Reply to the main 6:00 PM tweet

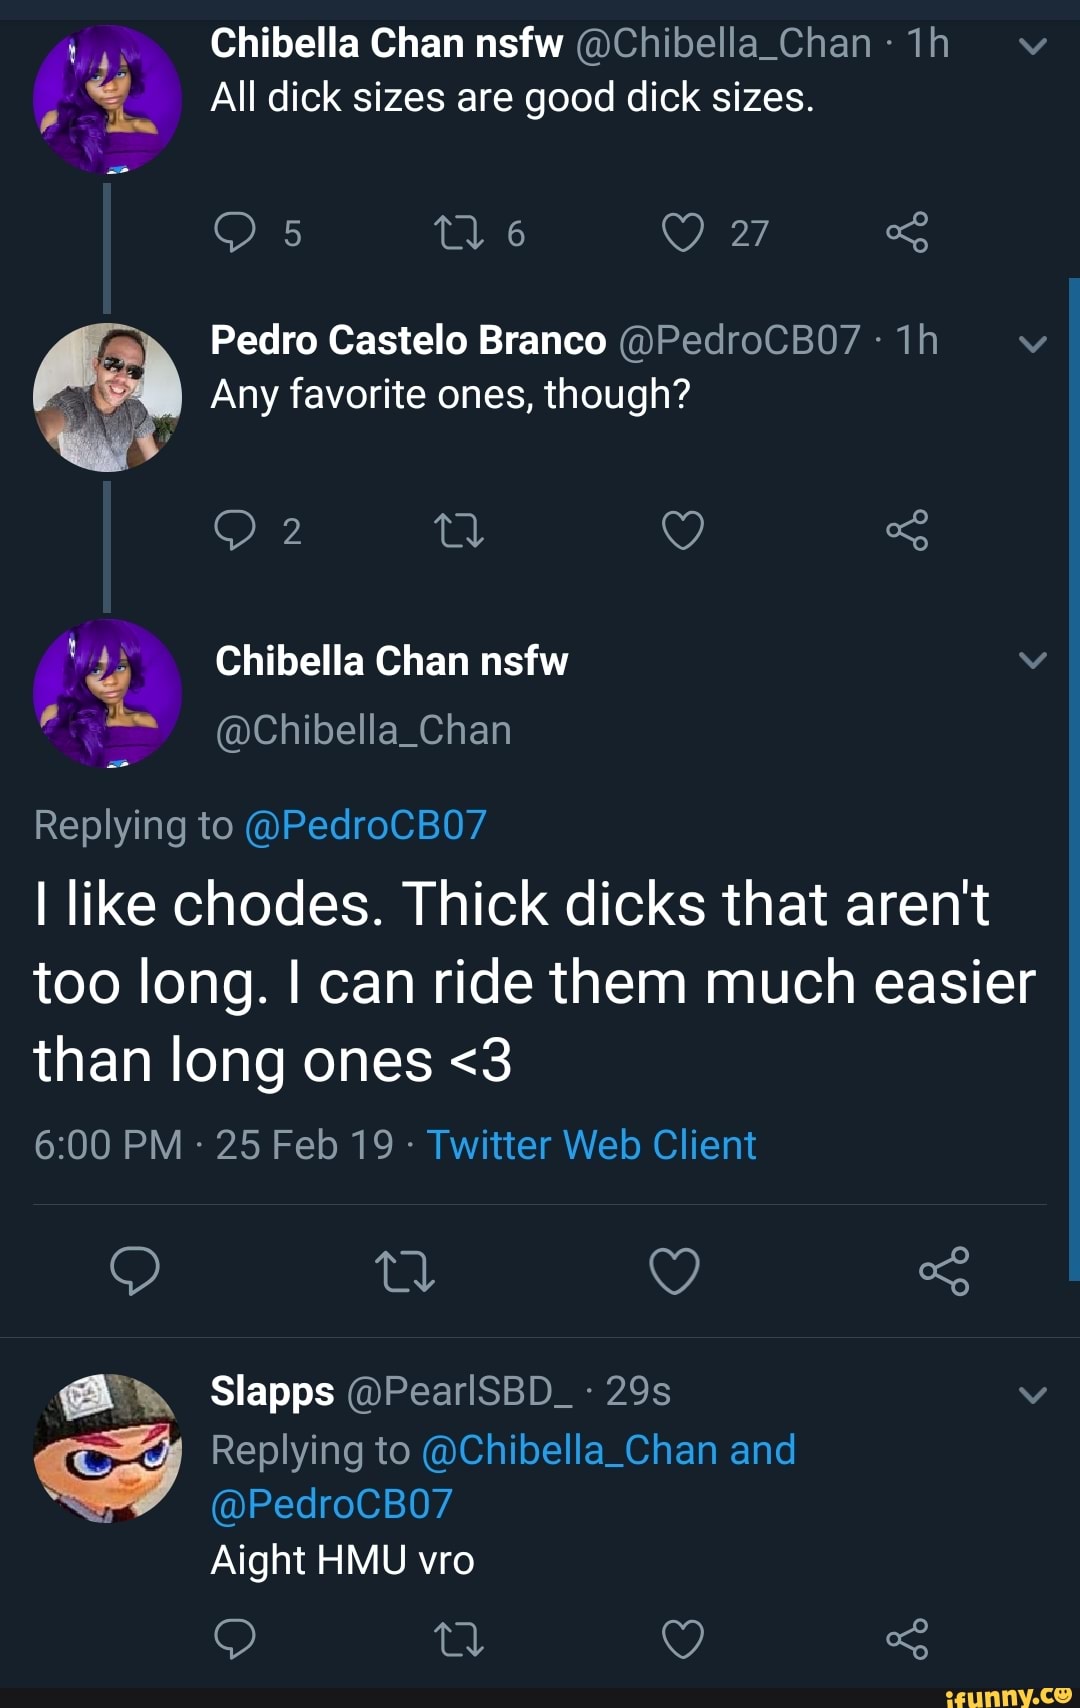(135, 1271)
